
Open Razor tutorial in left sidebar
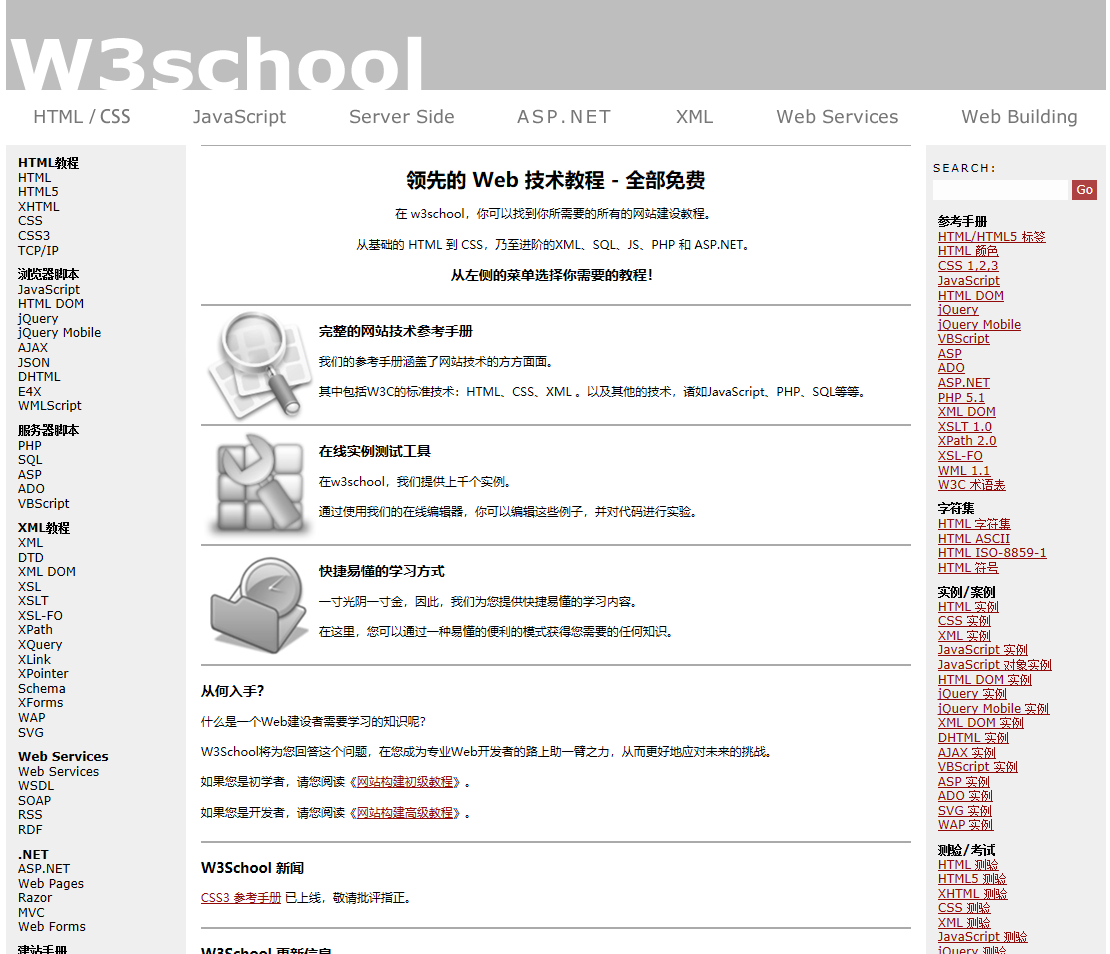click(35, 897)
